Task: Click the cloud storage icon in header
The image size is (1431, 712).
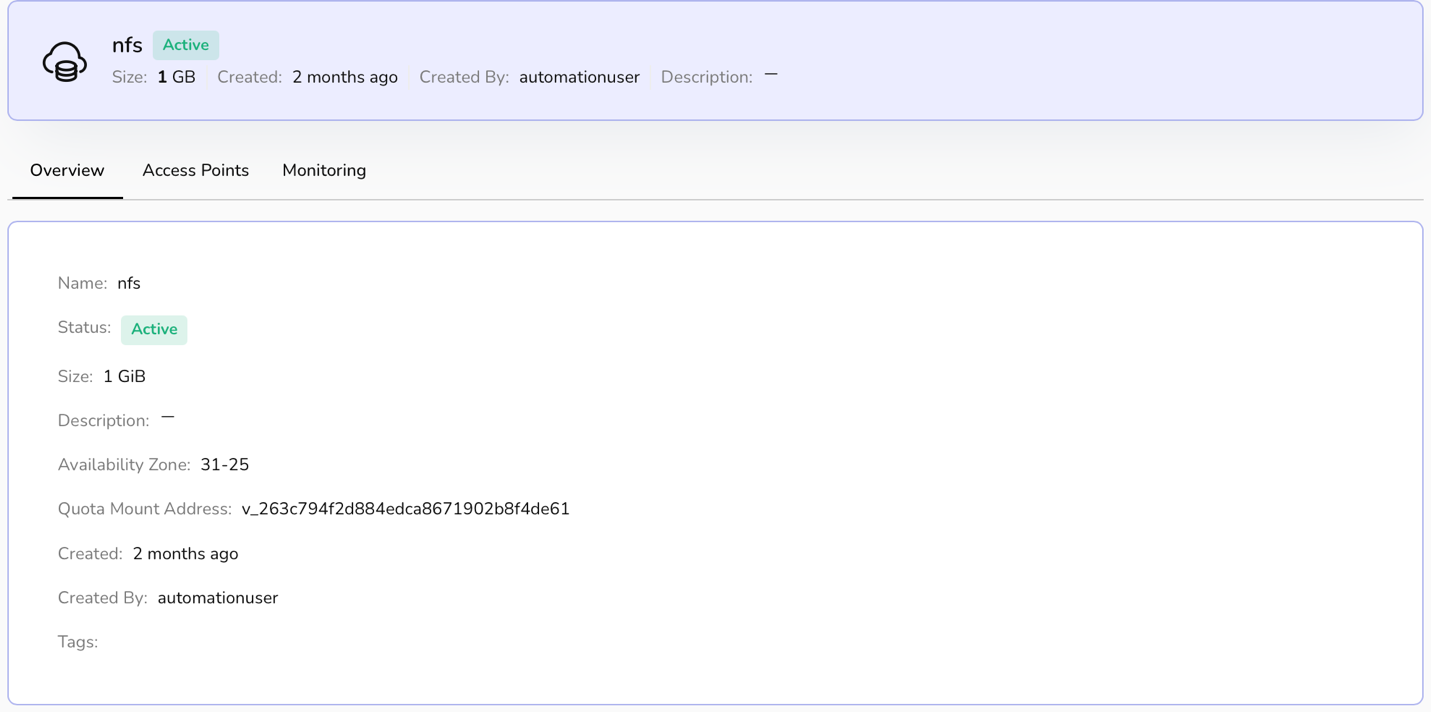Action: [x=64, y=61]
